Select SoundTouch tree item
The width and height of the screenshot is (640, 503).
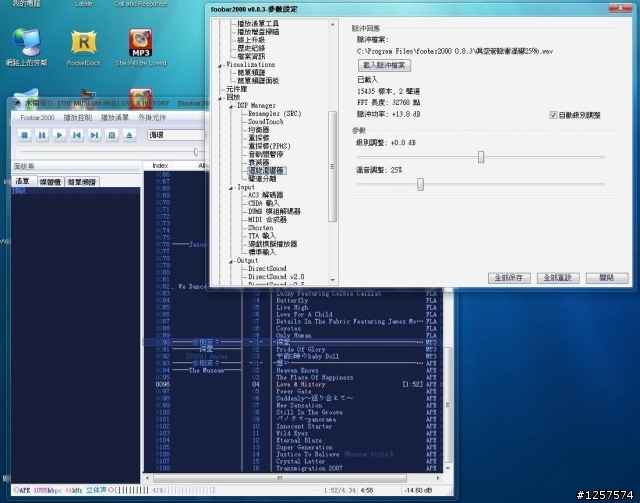click(x=266, y=122)
